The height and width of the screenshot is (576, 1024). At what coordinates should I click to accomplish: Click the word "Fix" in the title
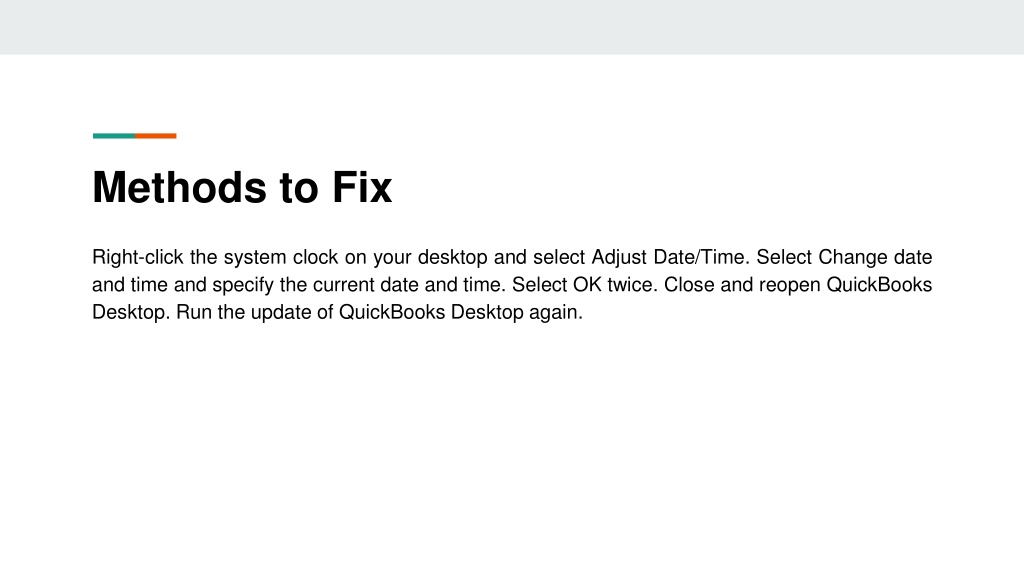pos(362,187)
